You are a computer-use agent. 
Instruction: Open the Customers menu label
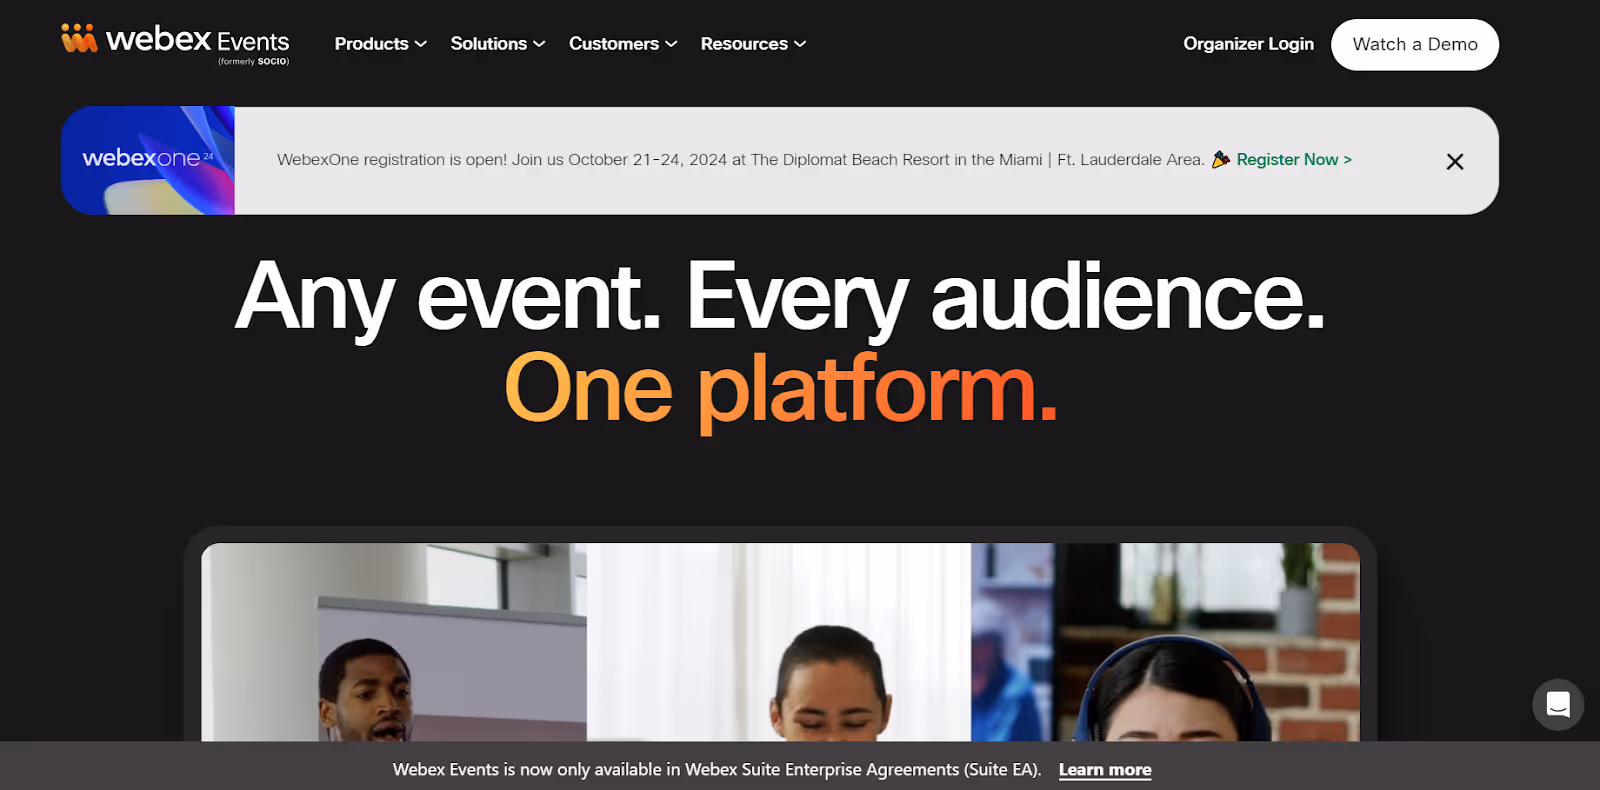click(613, 44)
